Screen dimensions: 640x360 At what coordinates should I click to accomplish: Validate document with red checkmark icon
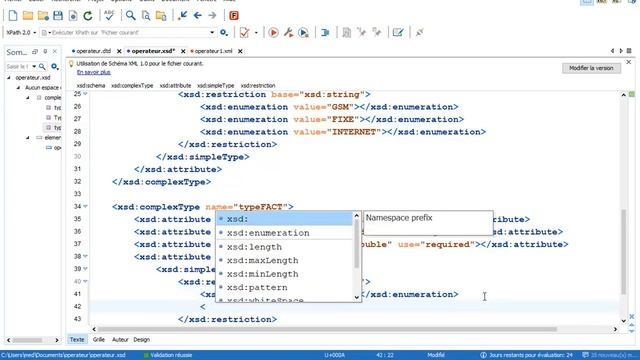point(244,33)
